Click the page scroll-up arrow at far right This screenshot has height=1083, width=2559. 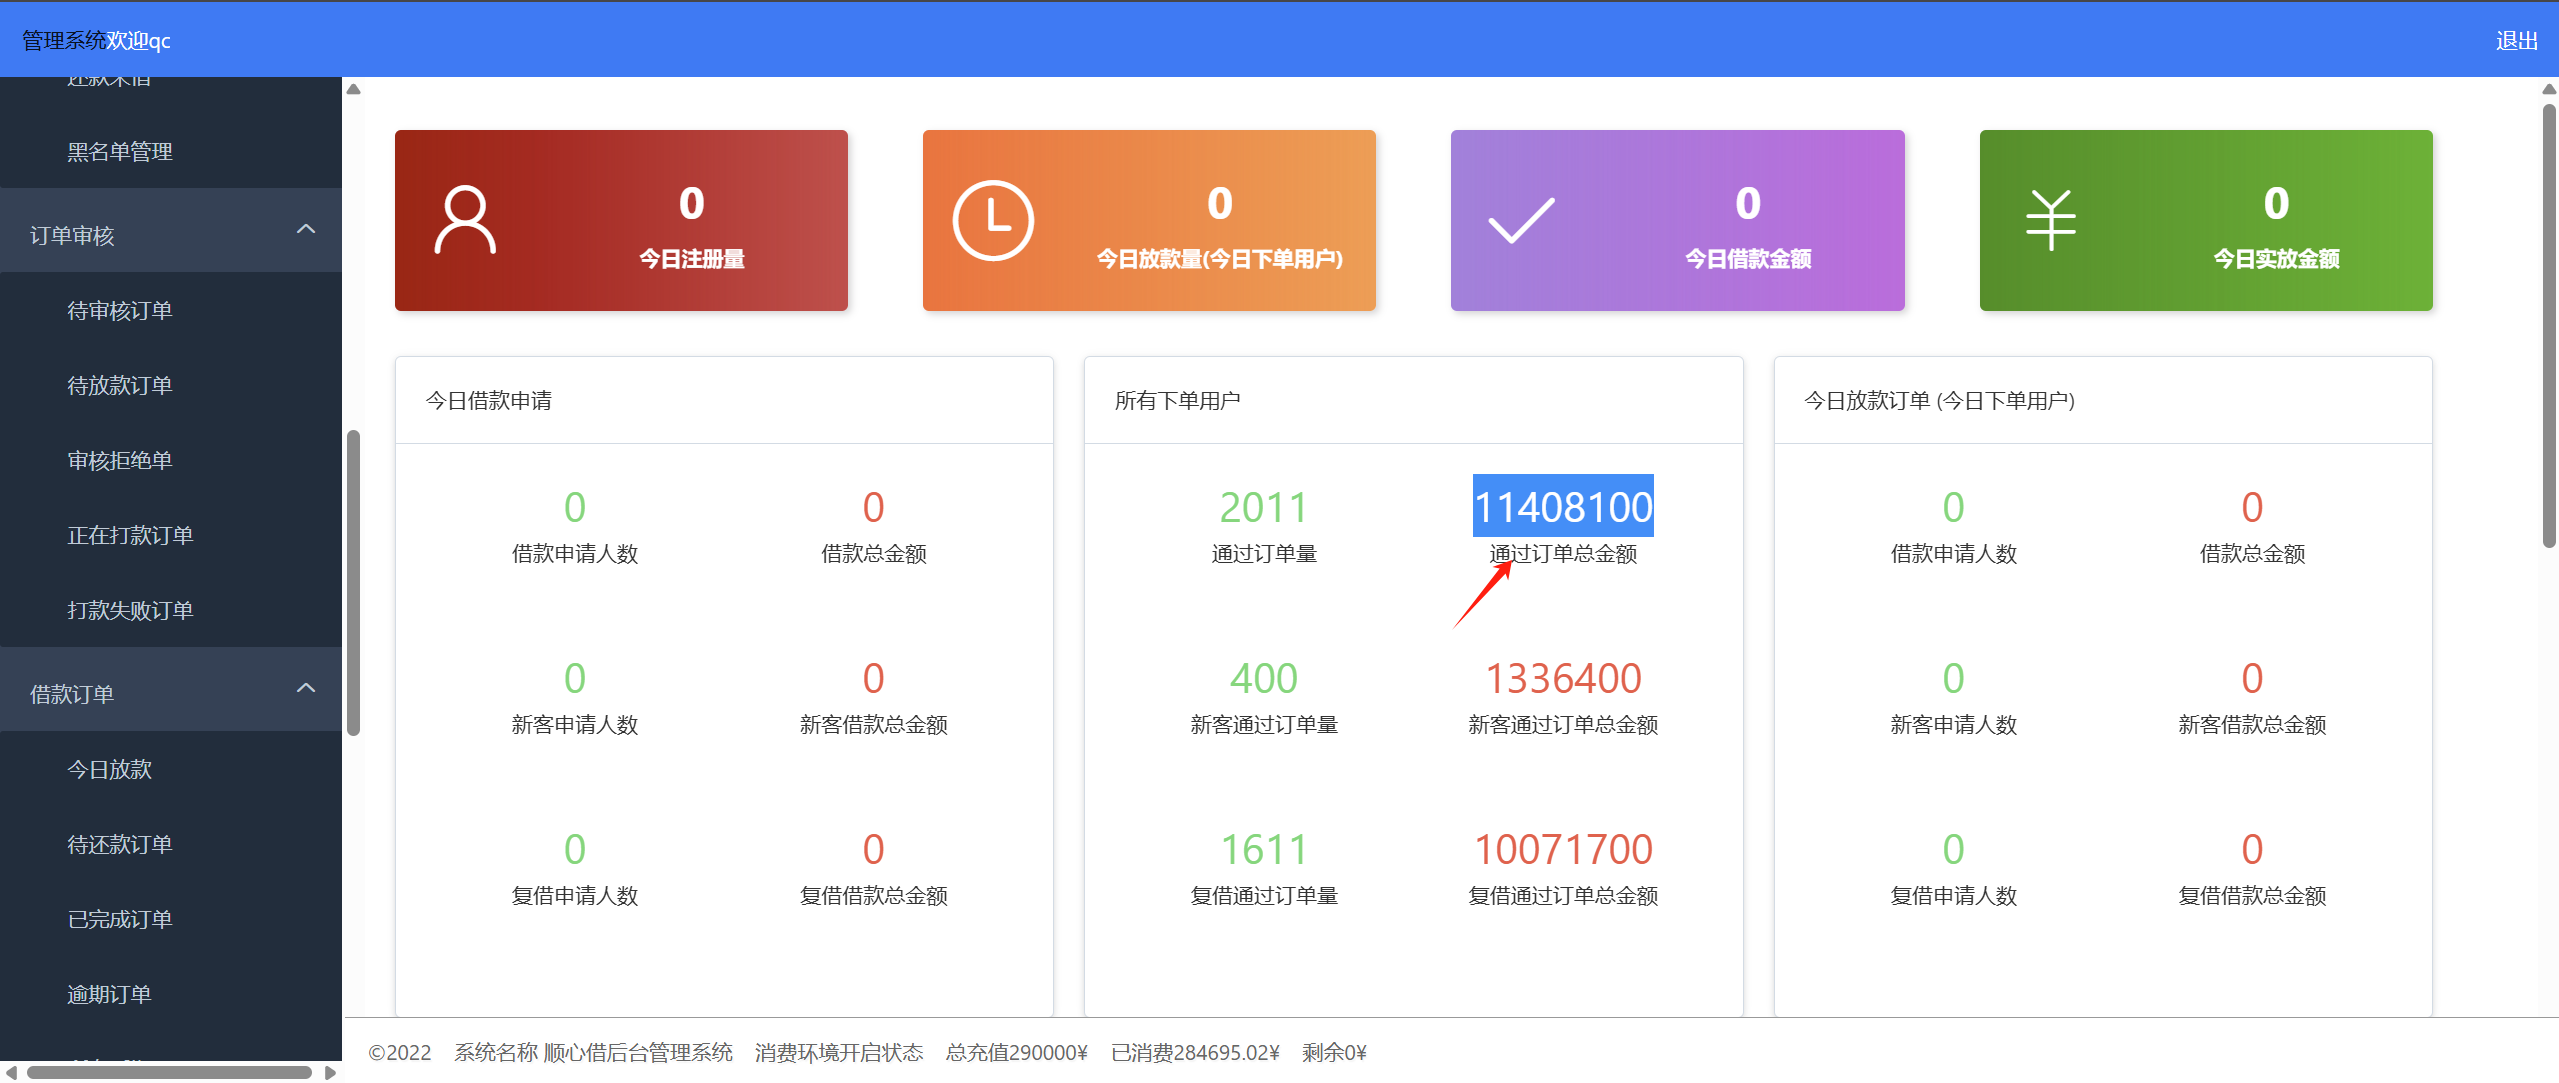point(2549,90)
